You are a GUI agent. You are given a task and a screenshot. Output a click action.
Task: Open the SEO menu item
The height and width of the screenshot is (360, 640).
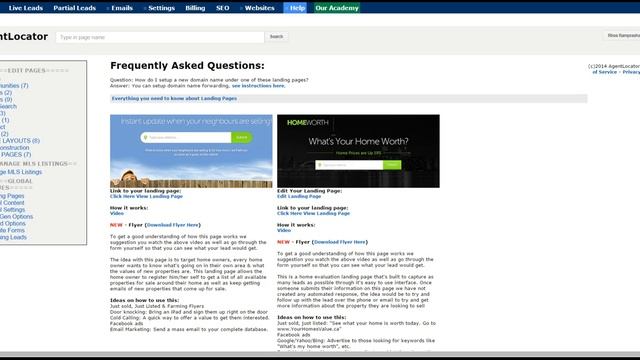pos(222,8)
